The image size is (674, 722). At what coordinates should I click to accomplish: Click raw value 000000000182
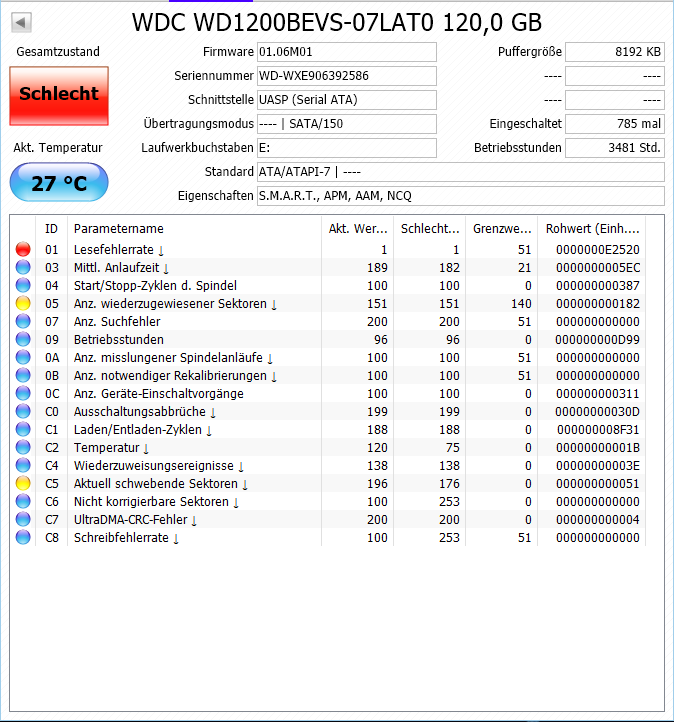pos(598,303)
